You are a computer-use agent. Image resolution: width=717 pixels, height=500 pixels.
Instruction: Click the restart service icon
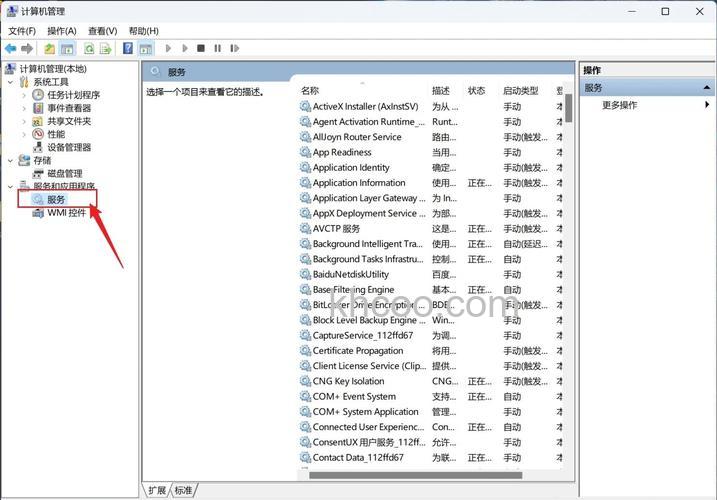pos(235,48)
